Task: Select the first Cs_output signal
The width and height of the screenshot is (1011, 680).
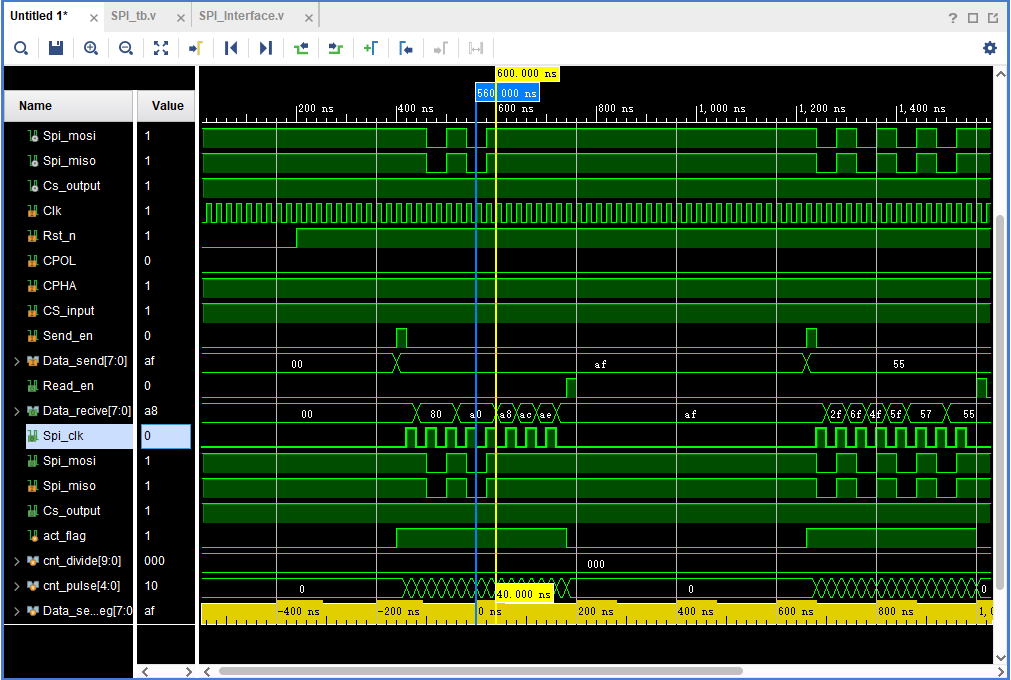Action: (72, 186)
